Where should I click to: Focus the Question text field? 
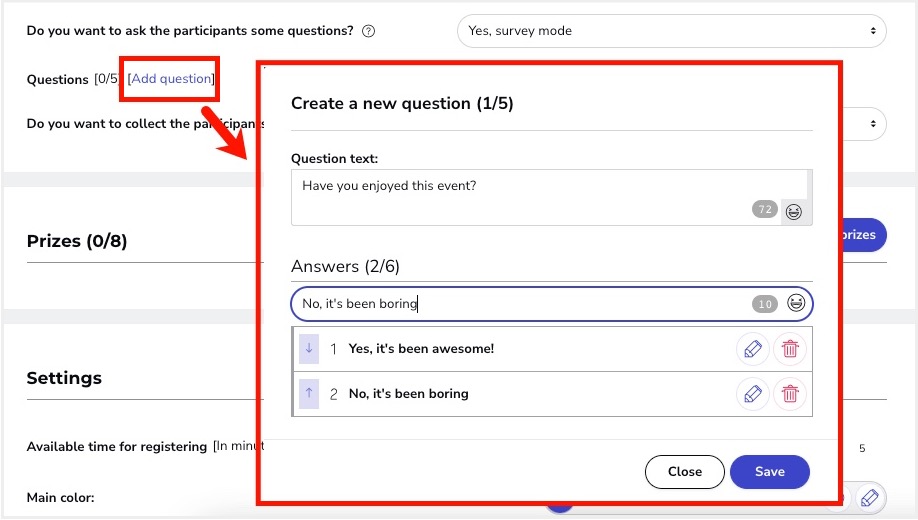[552, 197]
